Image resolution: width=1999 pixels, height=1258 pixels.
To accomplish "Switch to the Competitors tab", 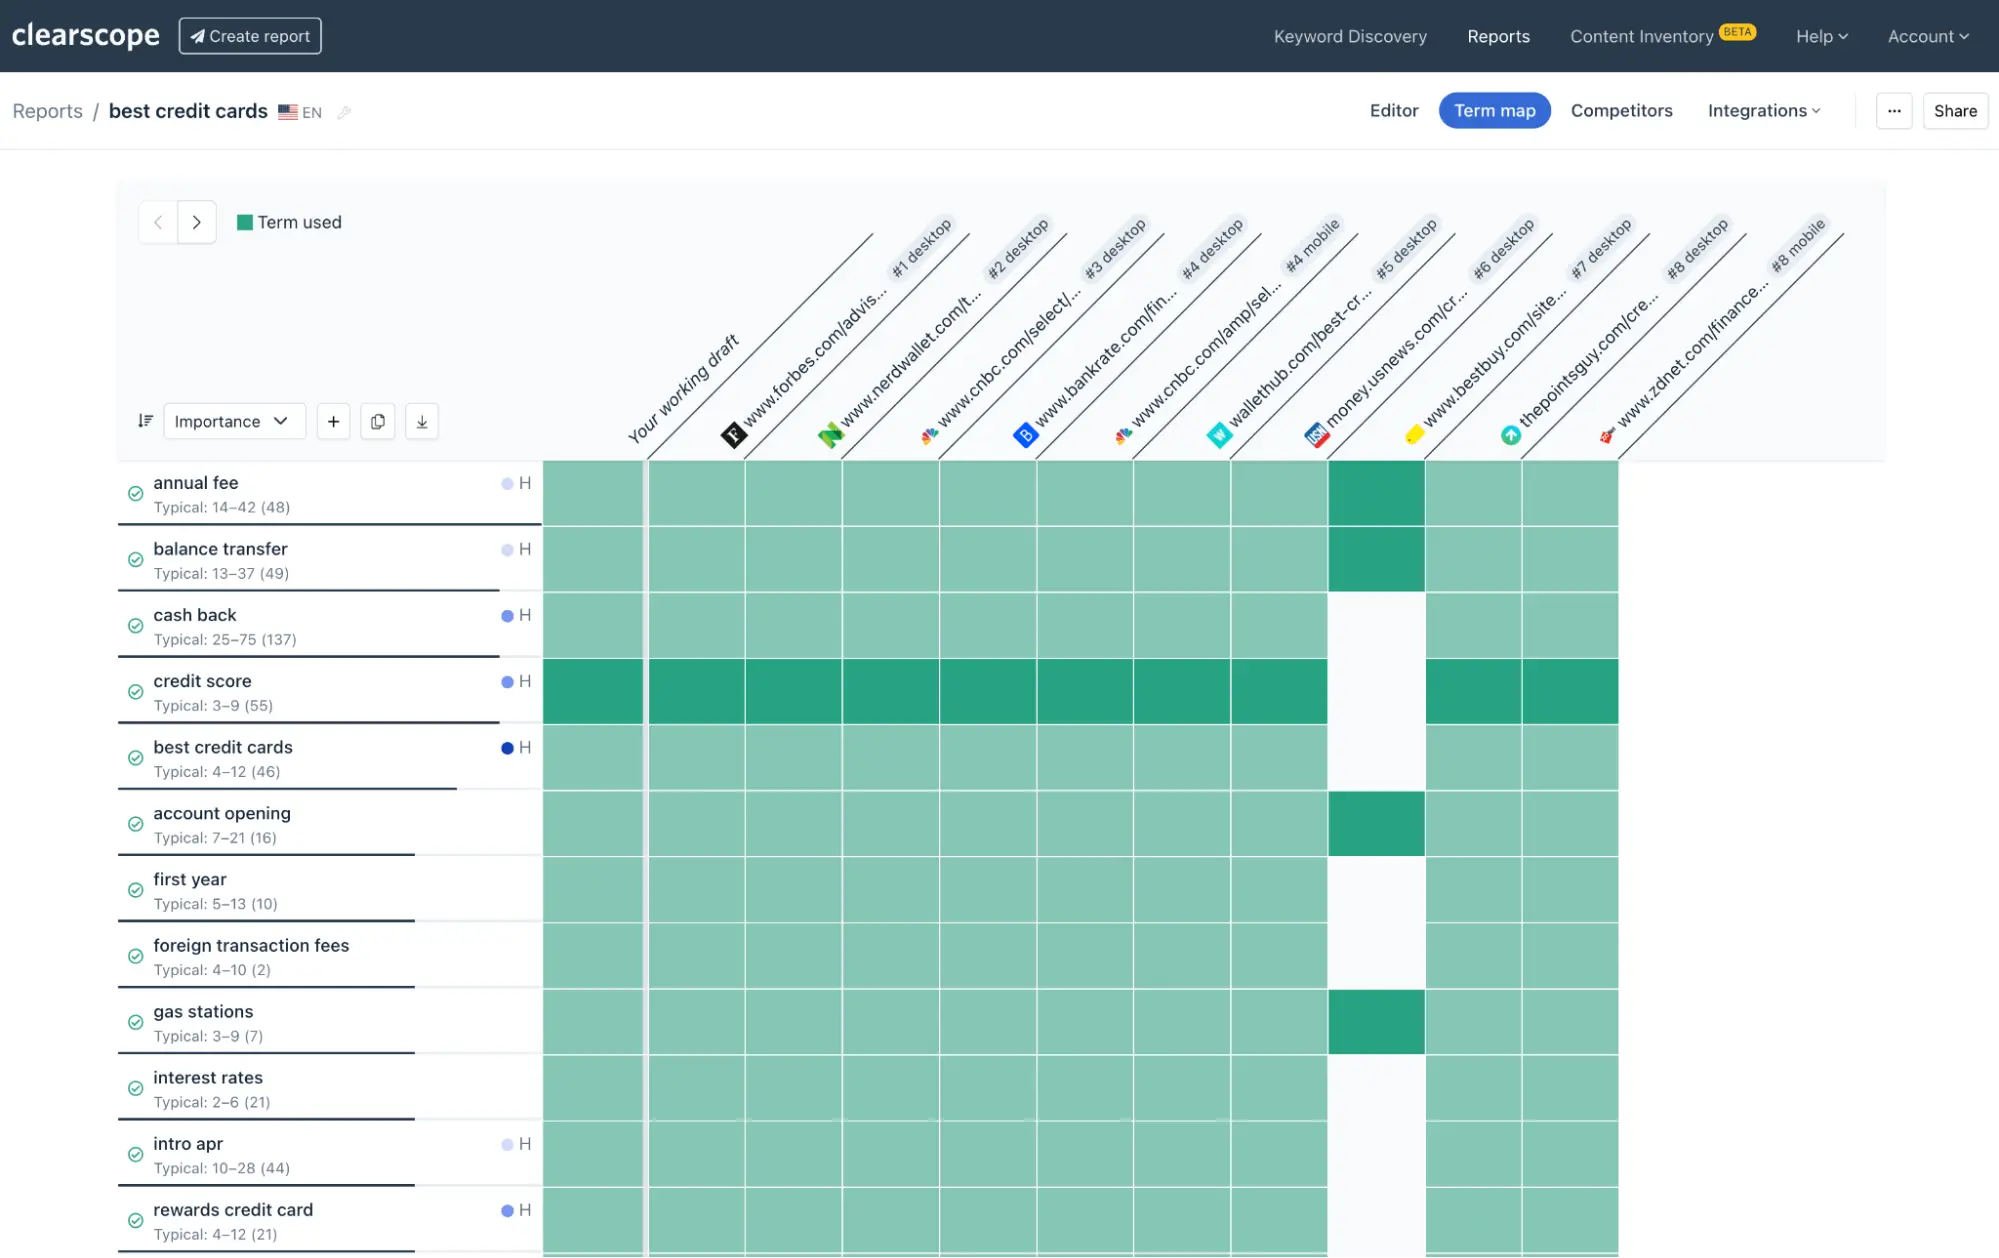I will point(1621,111).
